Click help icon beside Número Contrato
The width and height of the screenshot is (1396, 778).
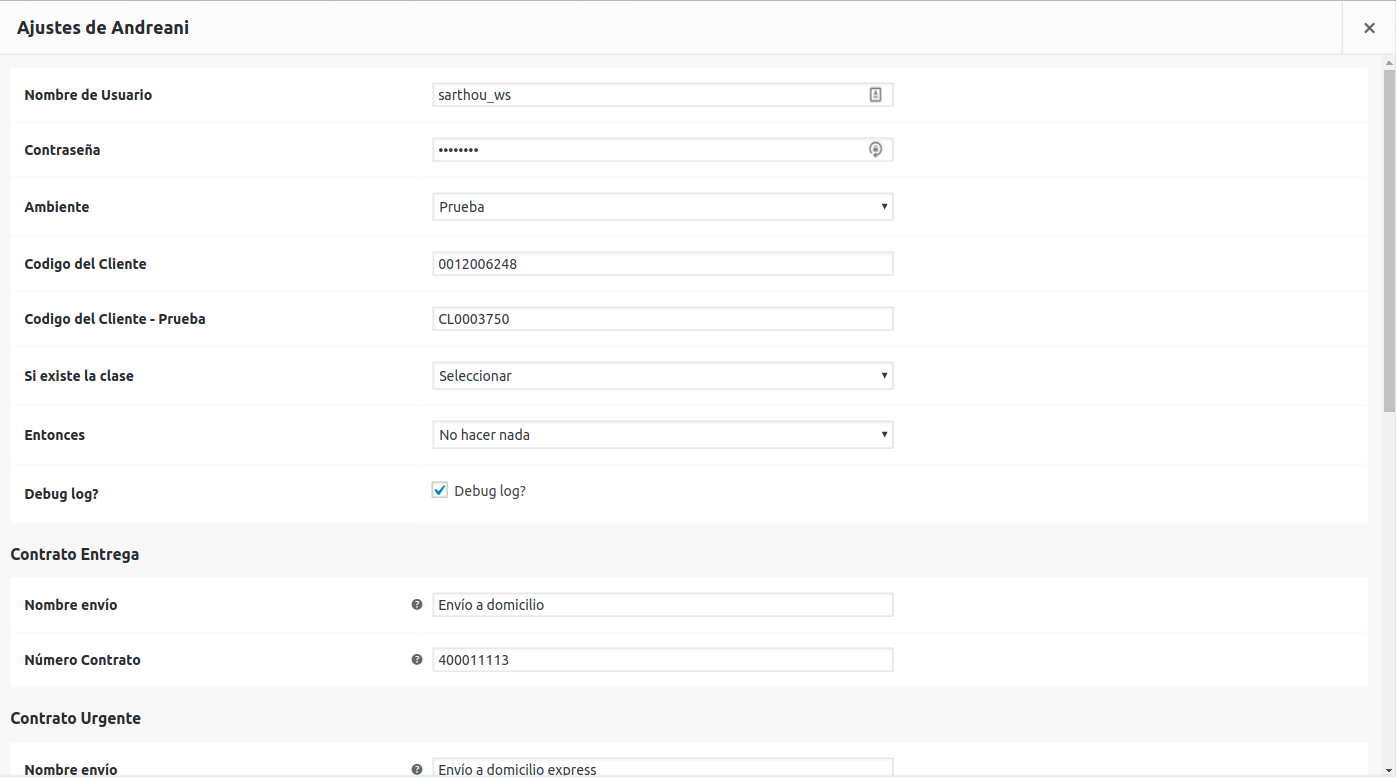(417, 660)
